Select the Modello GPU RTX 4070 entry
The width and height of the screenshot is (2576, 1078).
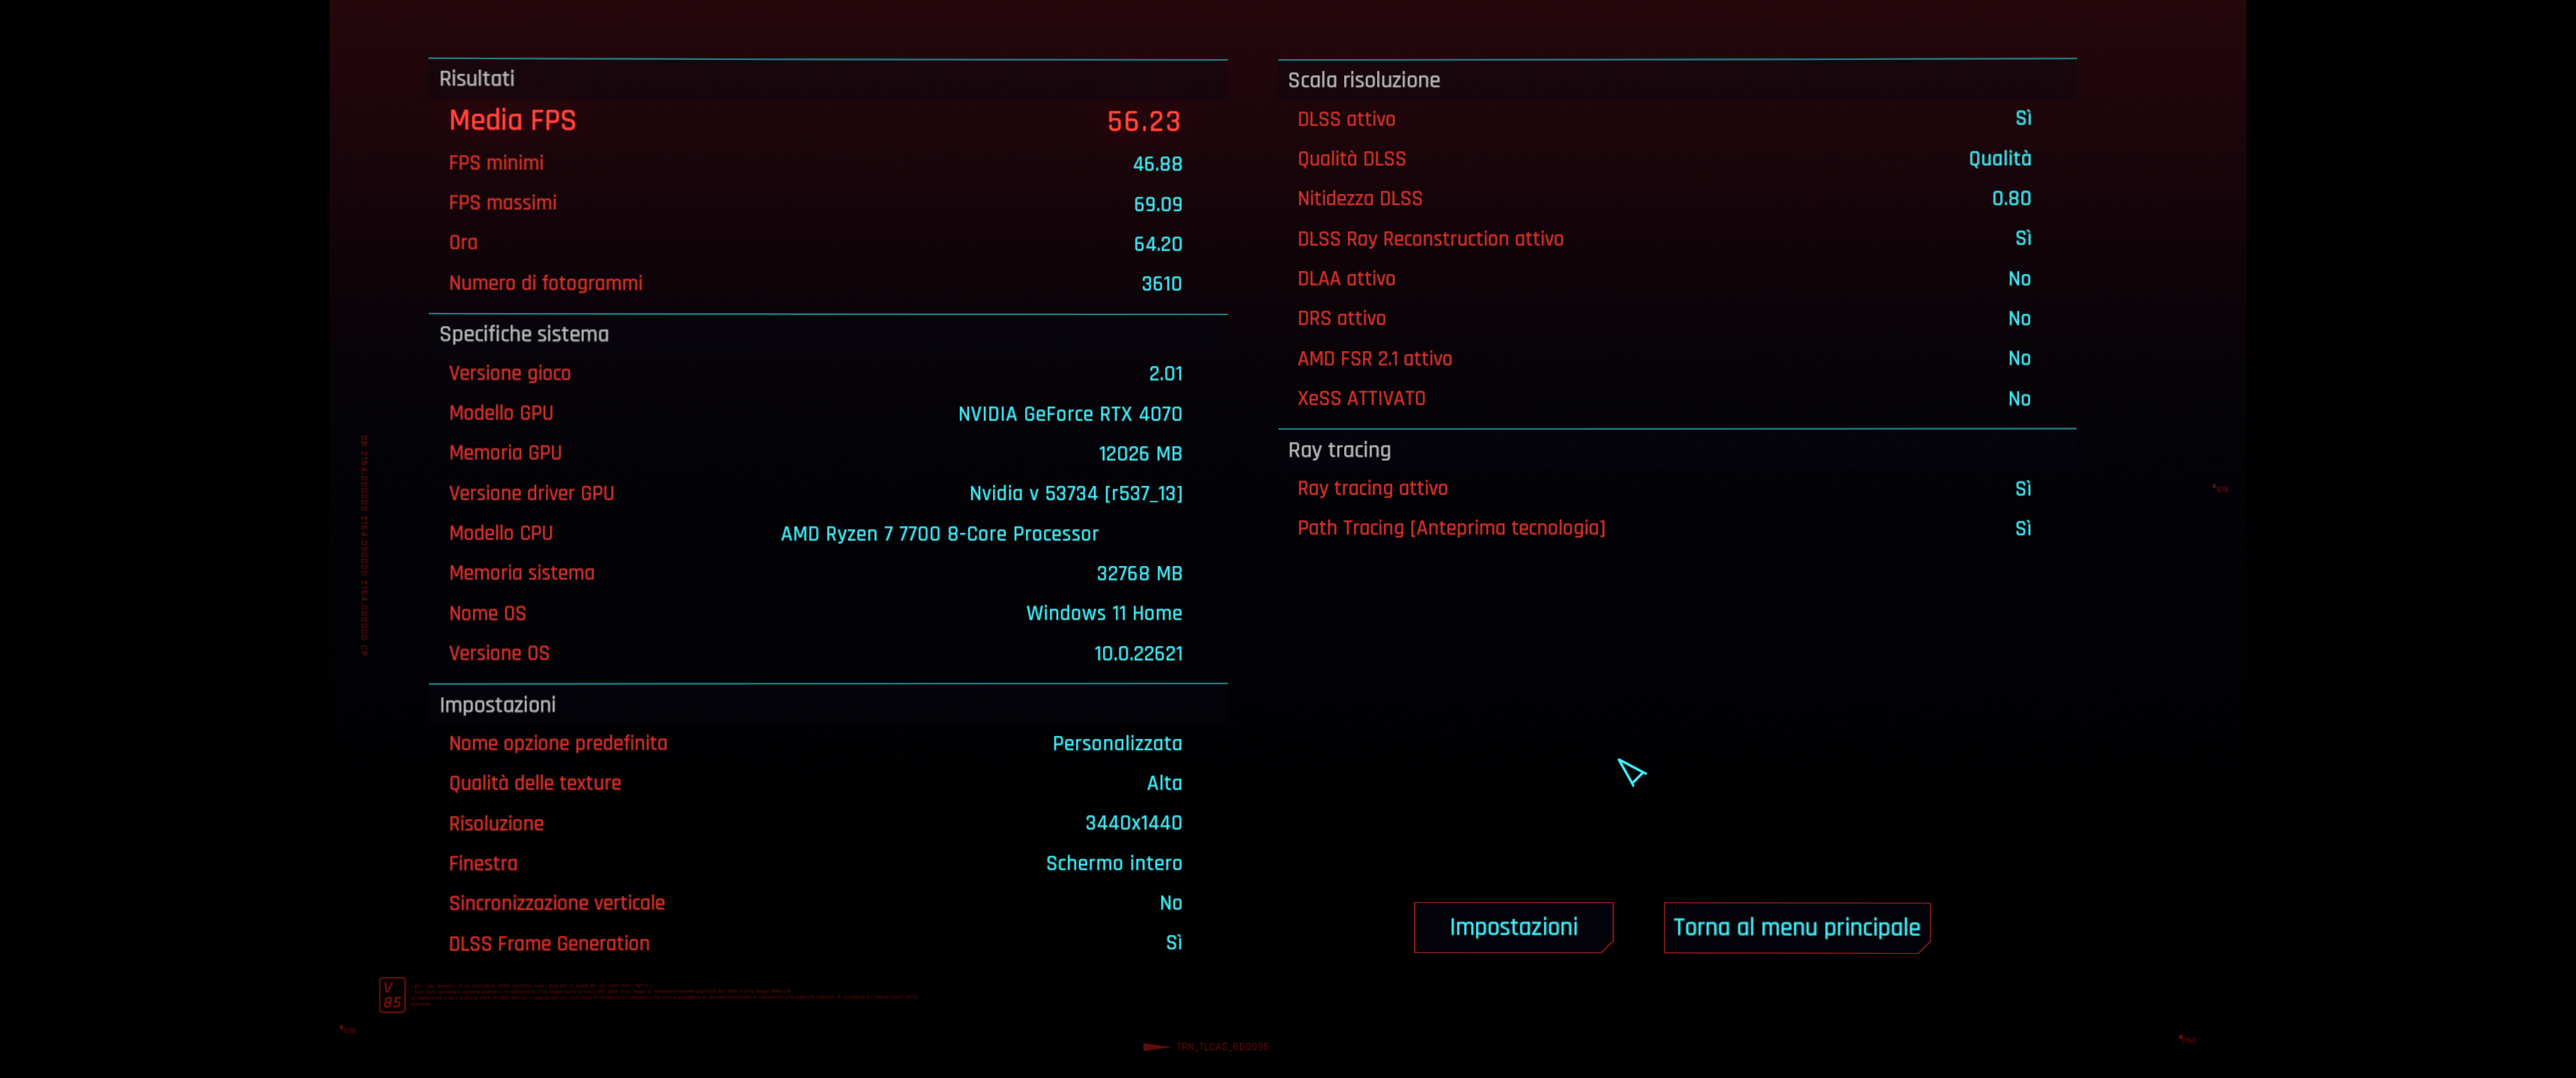coord(1069,414)
